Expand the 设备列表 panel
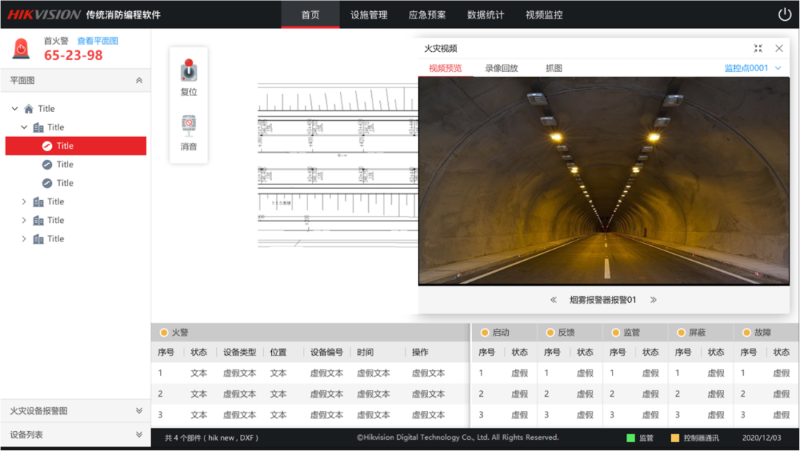 [139, 435]
